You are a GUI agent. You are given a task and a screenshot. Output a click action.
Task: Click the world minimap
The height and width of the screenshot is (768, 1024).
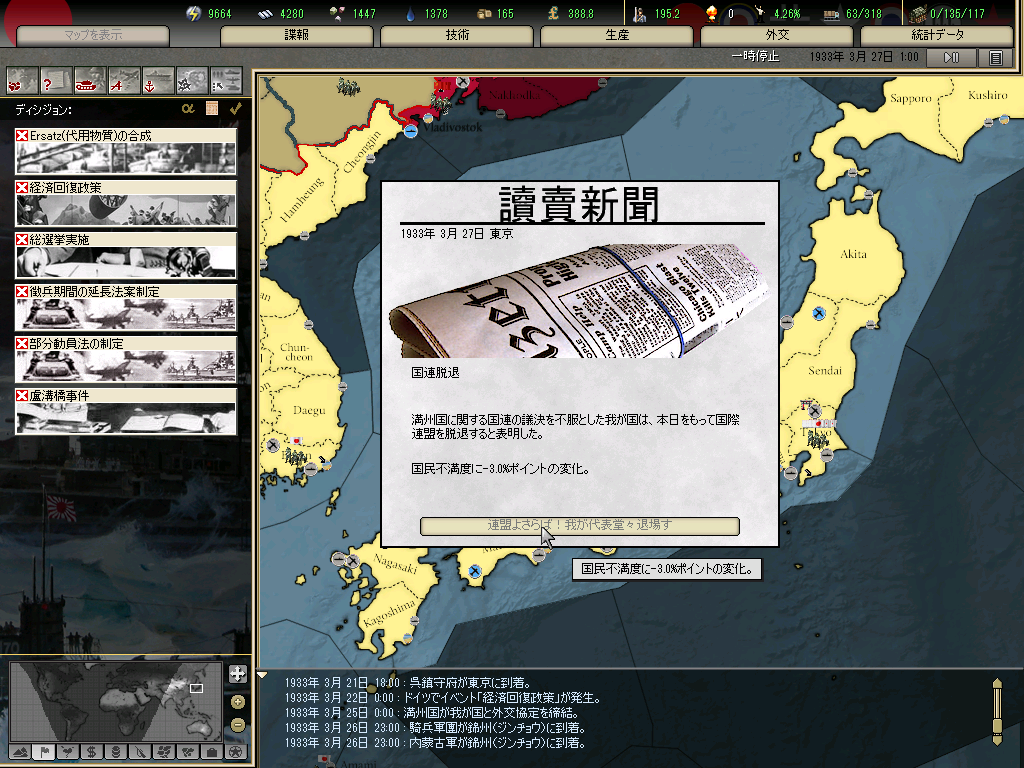[x=116, y=701]
